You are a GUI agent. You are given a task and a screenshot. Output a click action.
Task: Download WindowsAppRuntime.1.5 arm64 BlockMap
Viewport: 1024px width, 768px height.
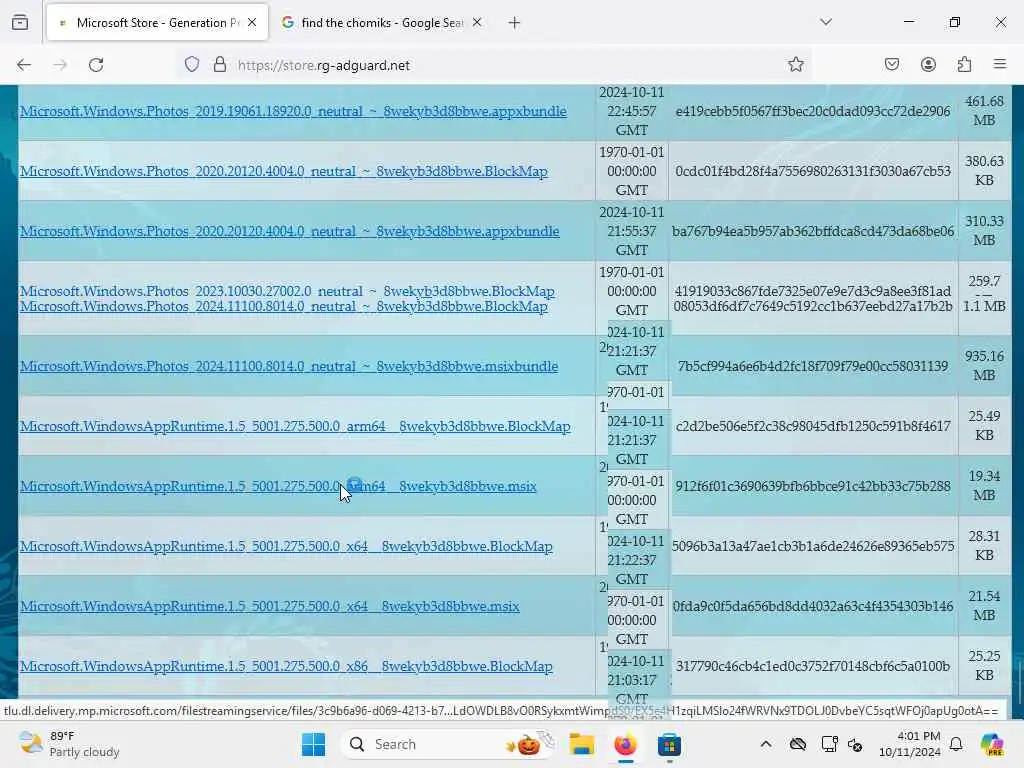tap(295, 426)
